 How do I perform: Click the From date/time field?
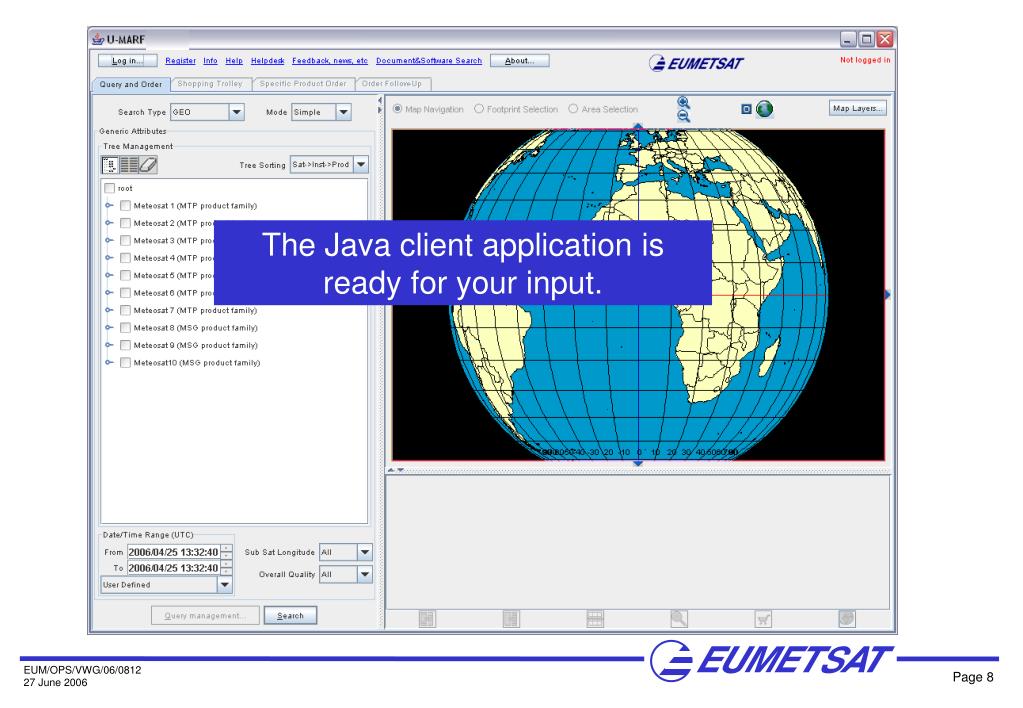pyautogui.click(x=174, y=552)
